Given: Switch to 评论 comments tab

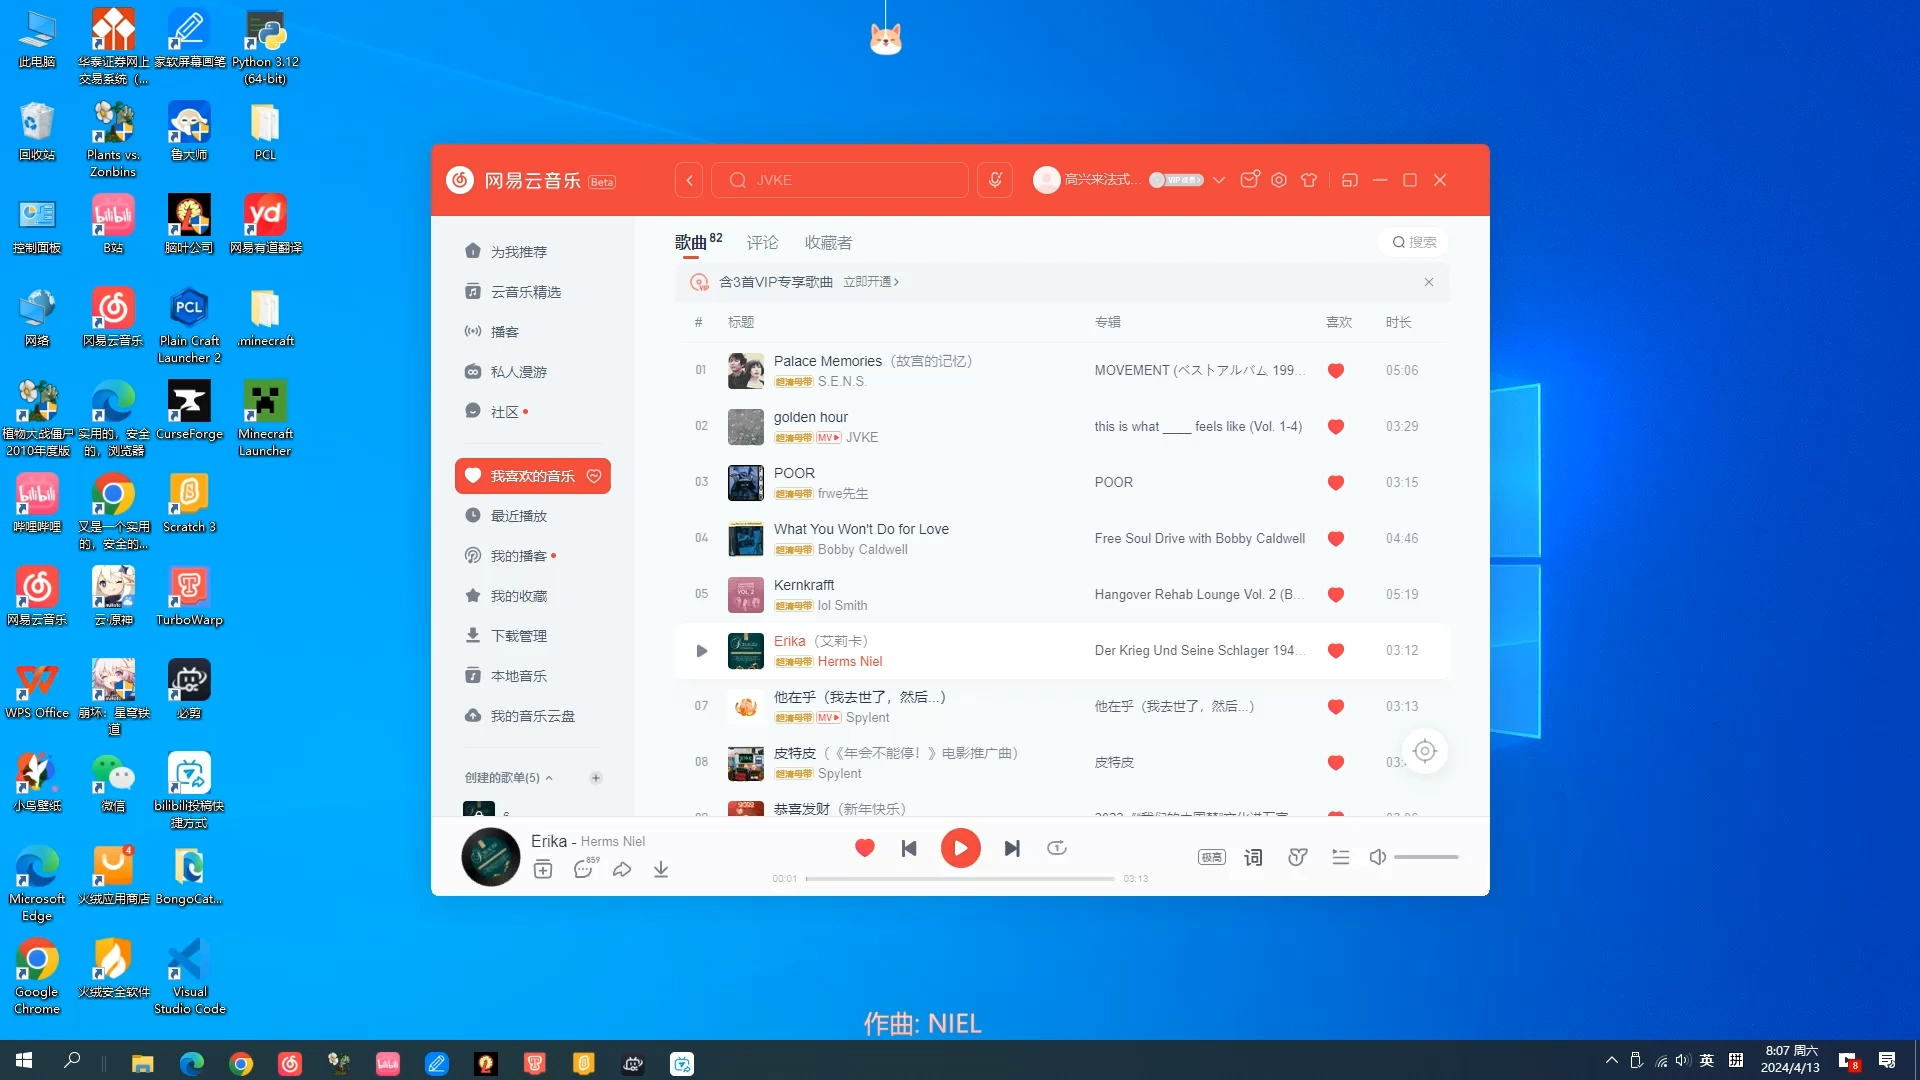Looking at the screenshot, I should pyautogui.click(x=762, y=241).
